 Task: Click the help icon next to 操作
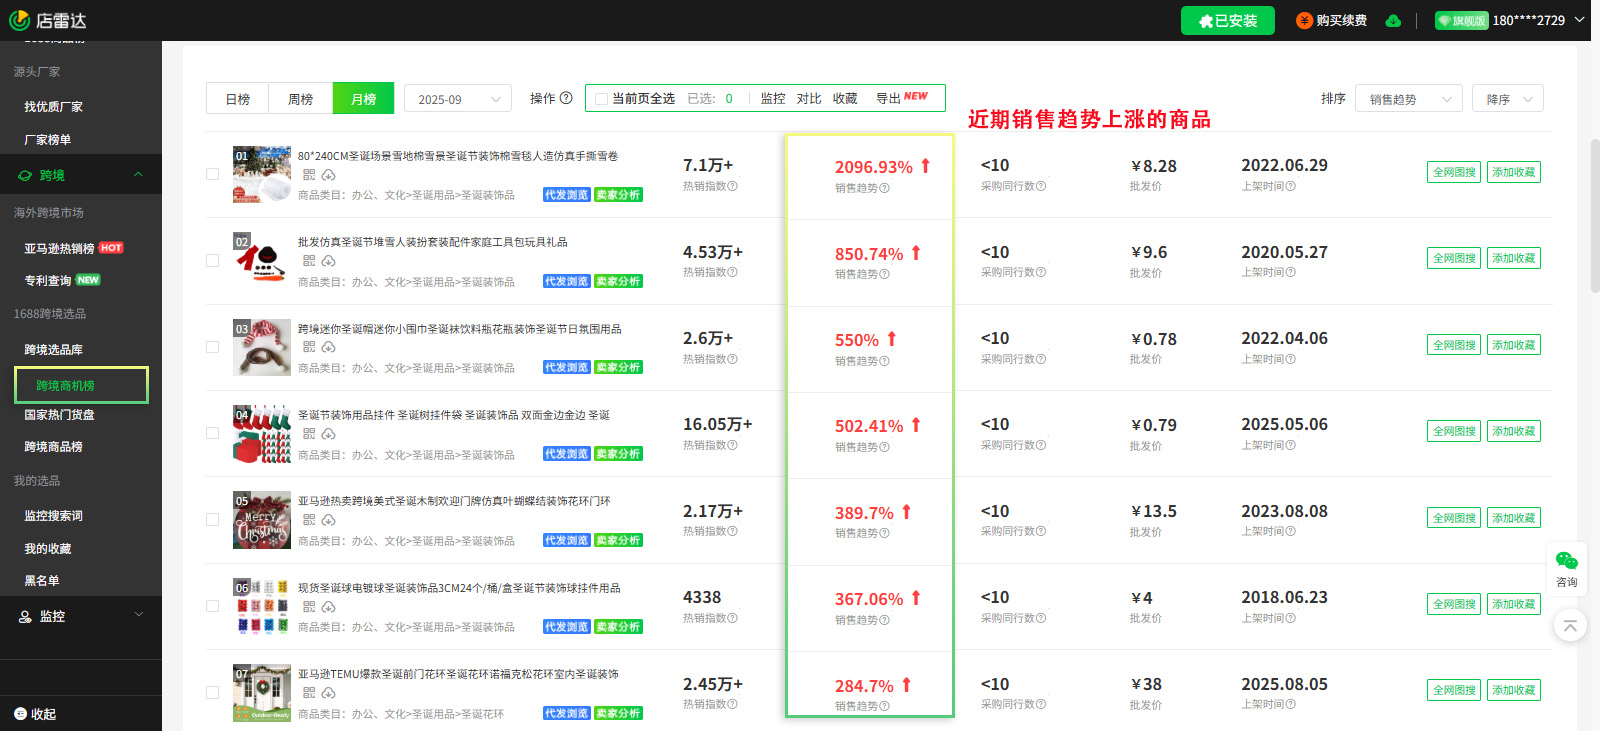click(566, 98)
